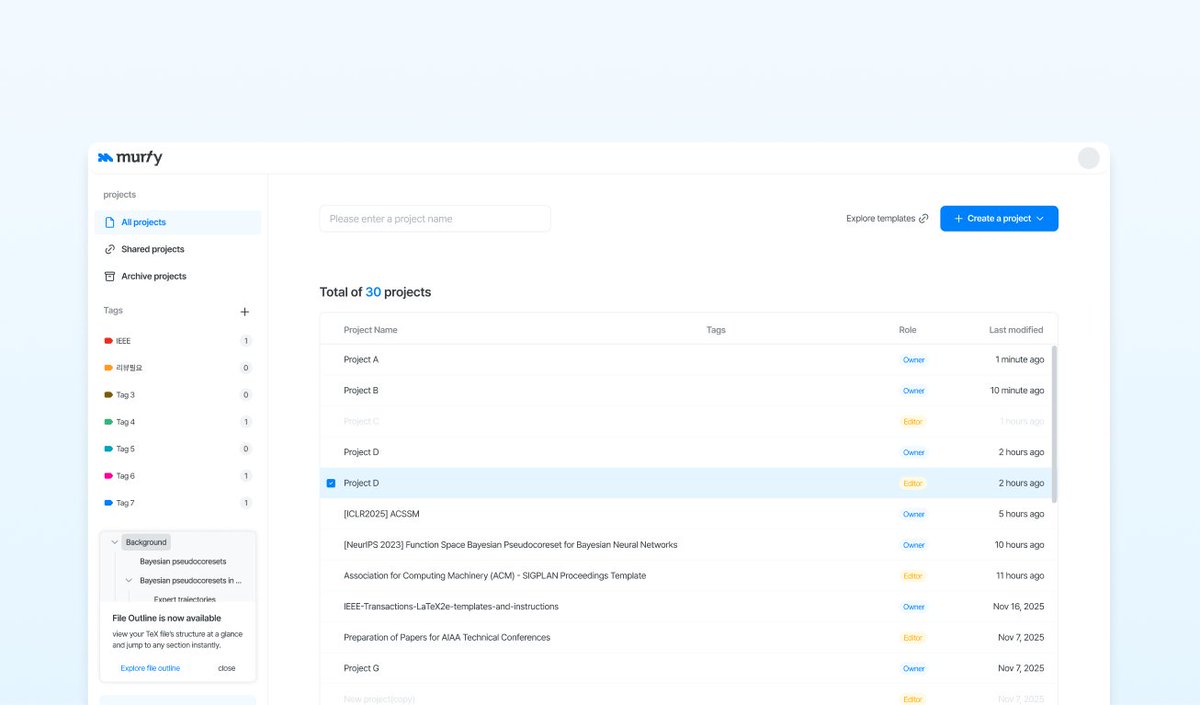
Task: Click the red IEEE tag icon
Action: coord(108,341)
